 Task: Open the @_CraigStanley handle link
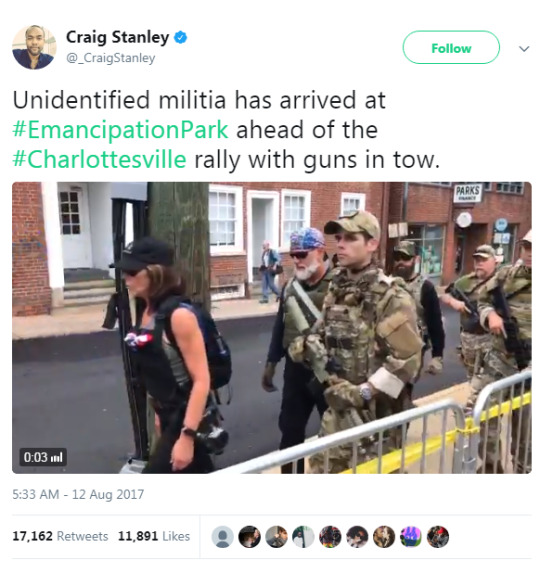(111, 58)
